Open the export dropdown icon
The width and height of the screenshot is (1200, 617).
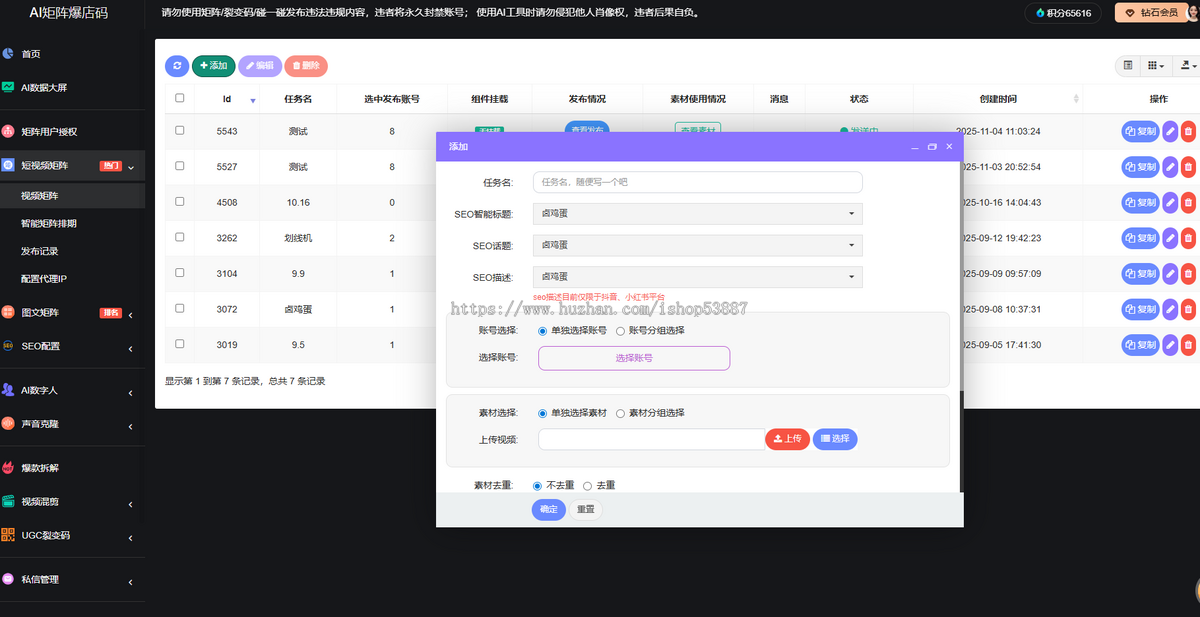[x=1187, y=65]
